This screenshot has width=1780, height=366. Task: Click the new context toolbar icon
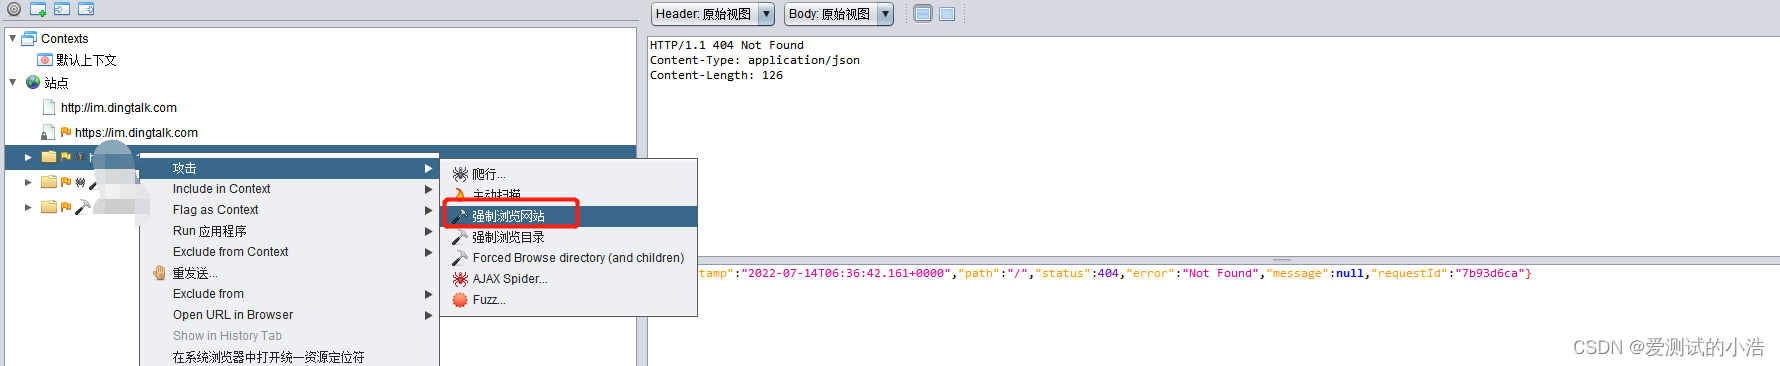coord(38,10)
